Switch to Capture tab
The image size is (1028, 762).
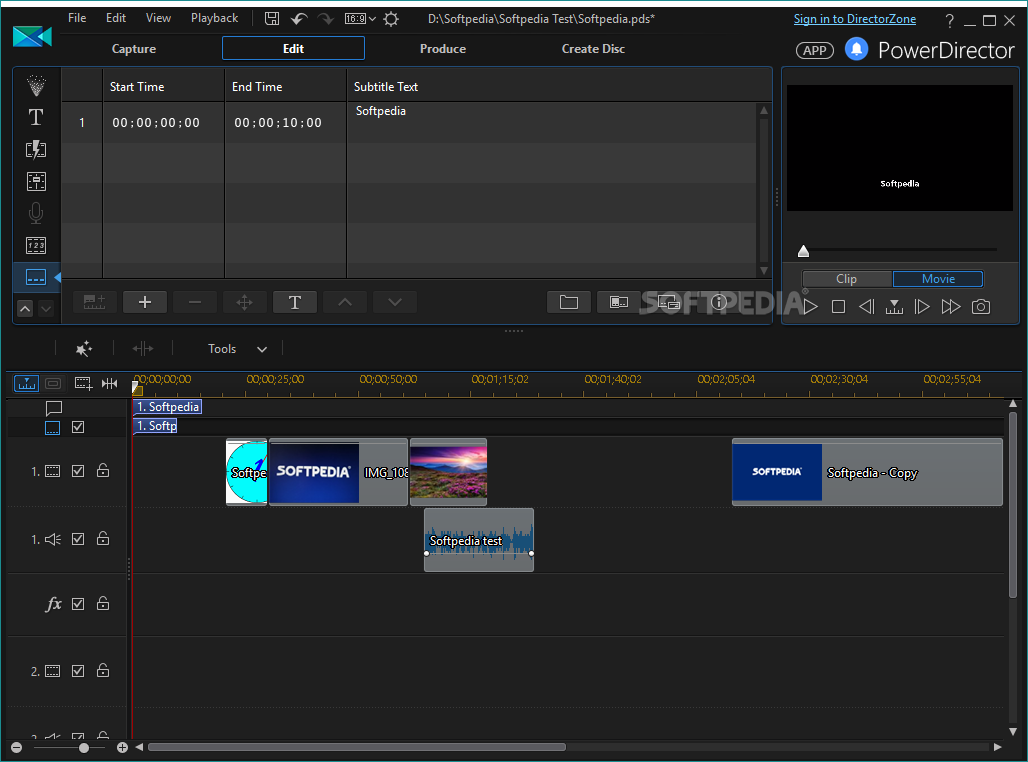tap(134, 49)
